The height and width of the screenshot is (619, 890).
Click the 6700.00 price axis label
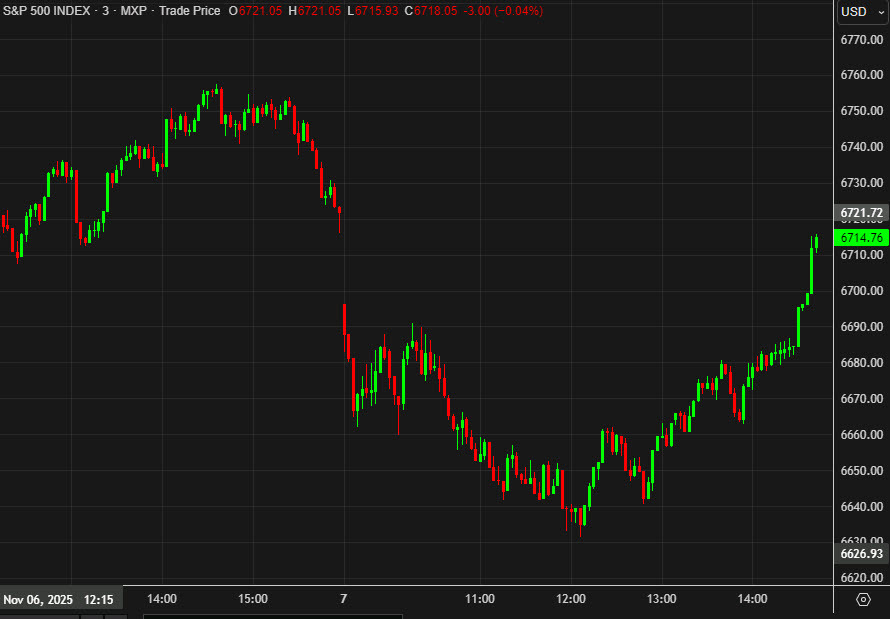pyautogui.click(x=861, y=291)
